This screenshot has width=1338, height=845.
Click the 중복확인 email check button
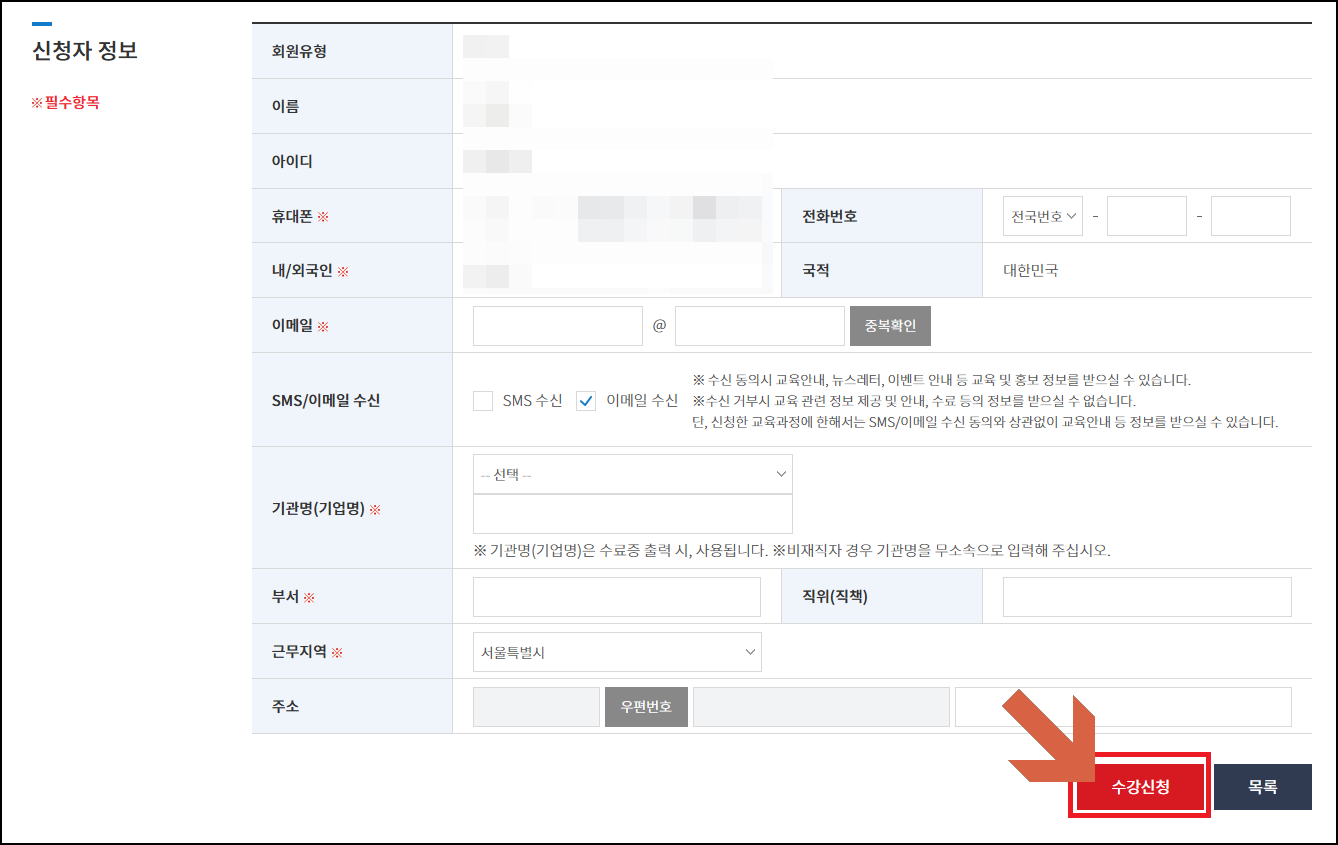coord(890,326)
